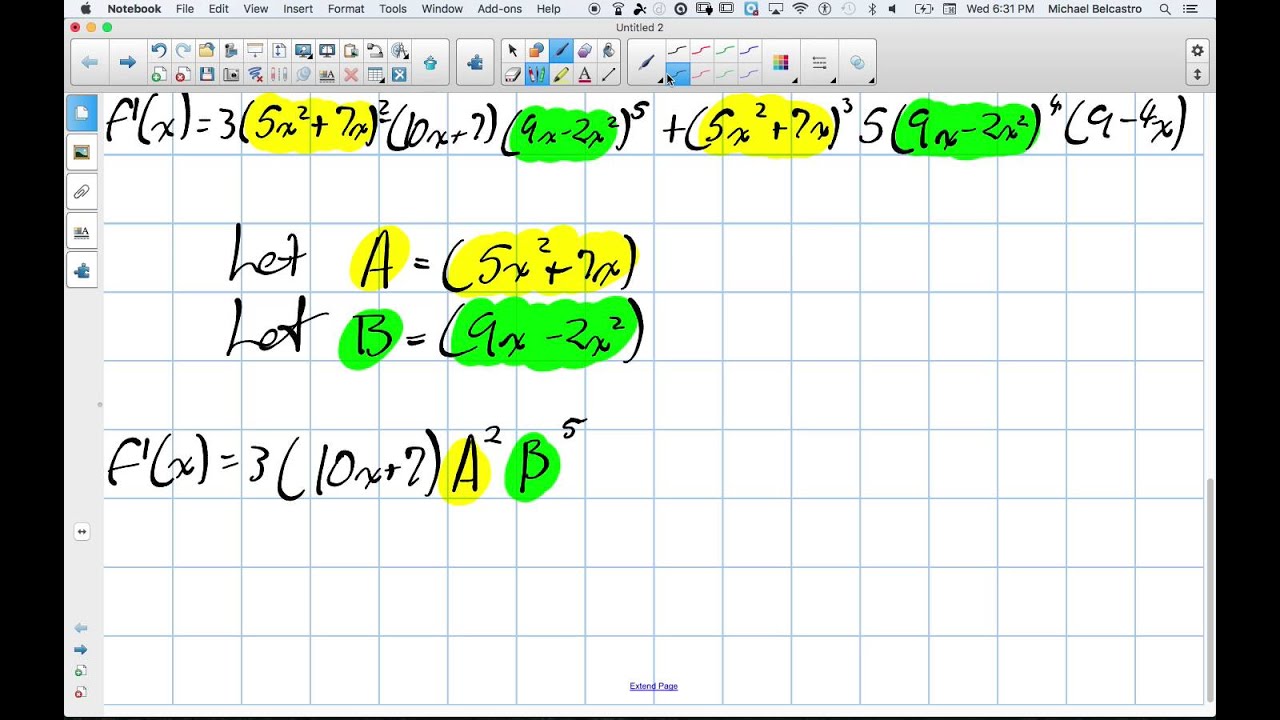The height and width of the screenshot is (720, 1280).
Task: Open the toolbar settings gear
Action: (1197, 50)
